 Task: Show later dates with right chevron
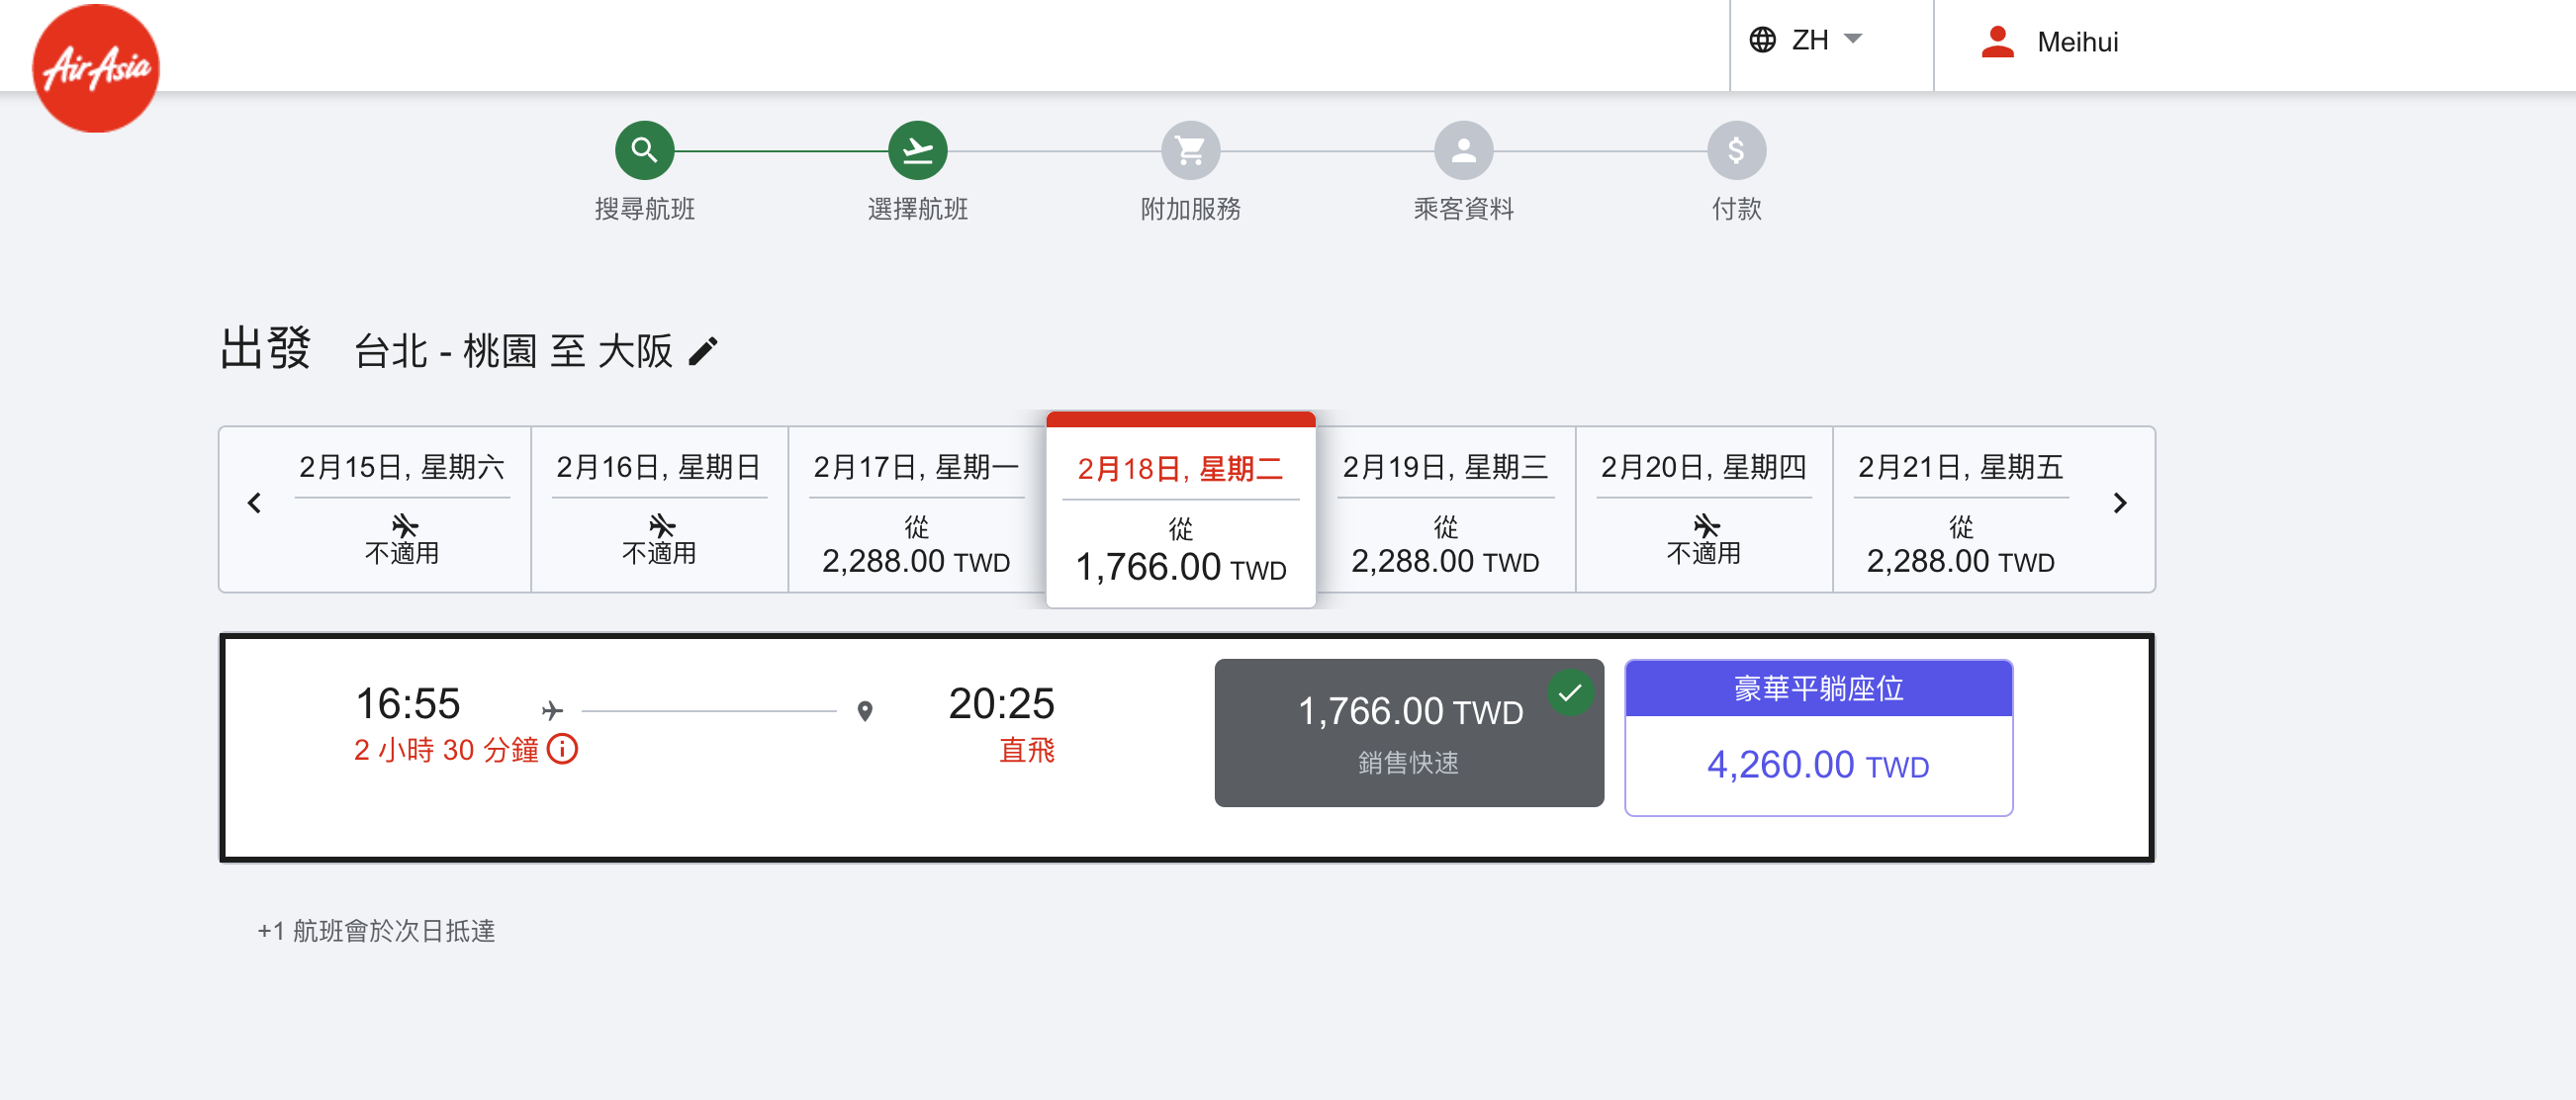(2119, 503)
